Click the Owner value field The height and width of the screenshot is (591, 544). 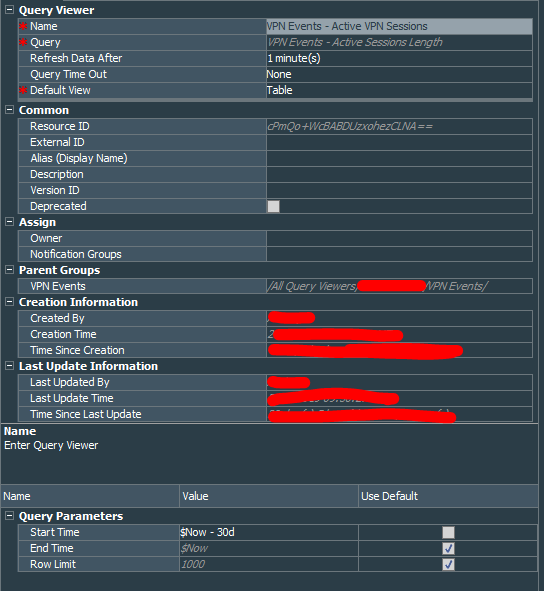[x=399, y=238]
